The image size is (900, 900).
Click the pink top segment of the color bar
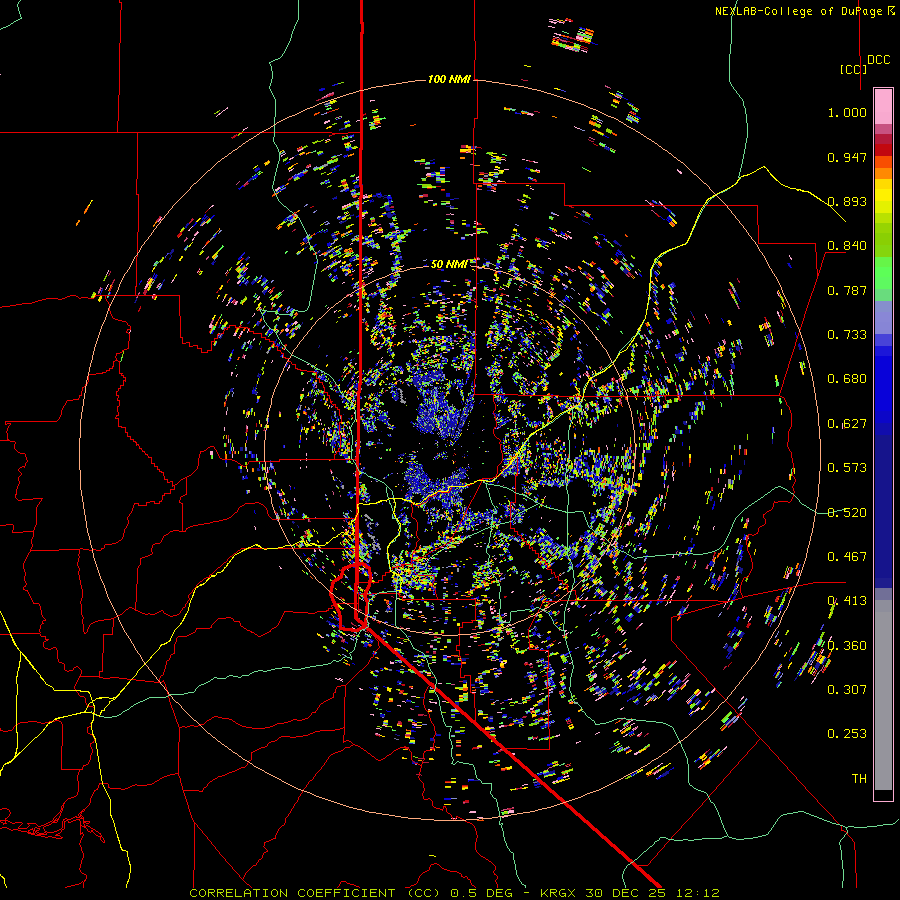pos(883,106)
